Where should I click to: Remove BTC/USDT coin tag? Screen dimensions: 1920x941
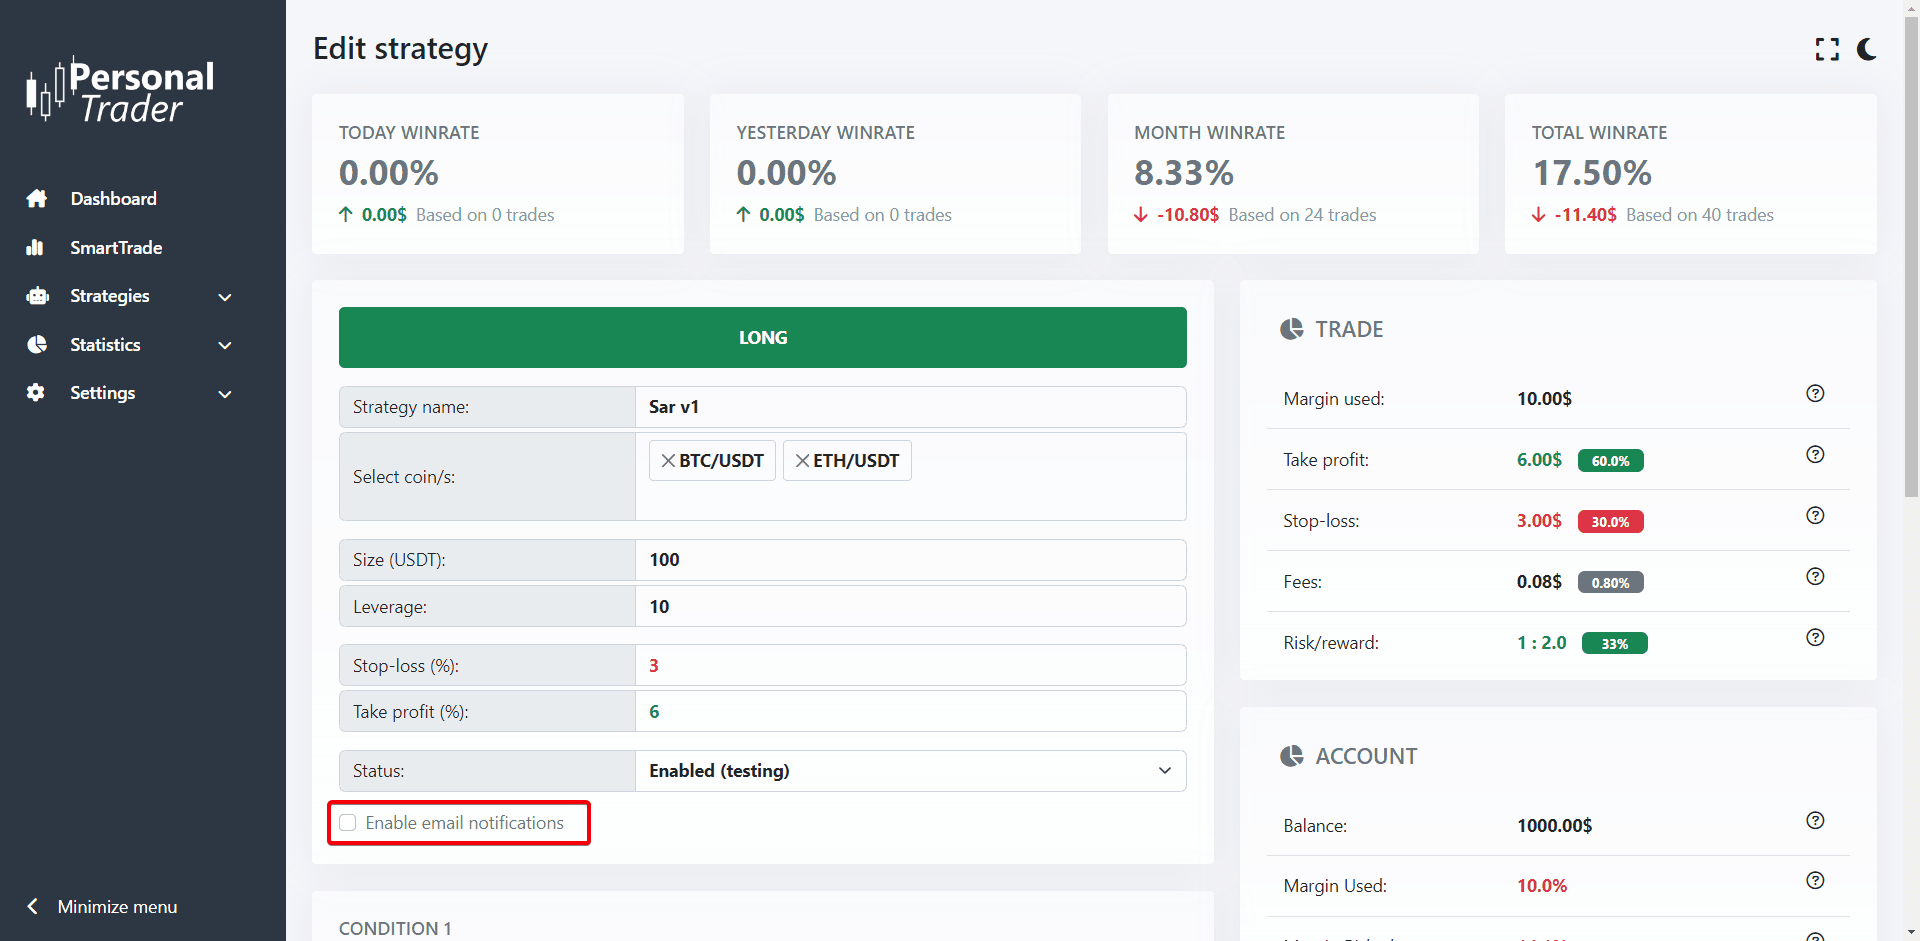click(x=668, y=461)
